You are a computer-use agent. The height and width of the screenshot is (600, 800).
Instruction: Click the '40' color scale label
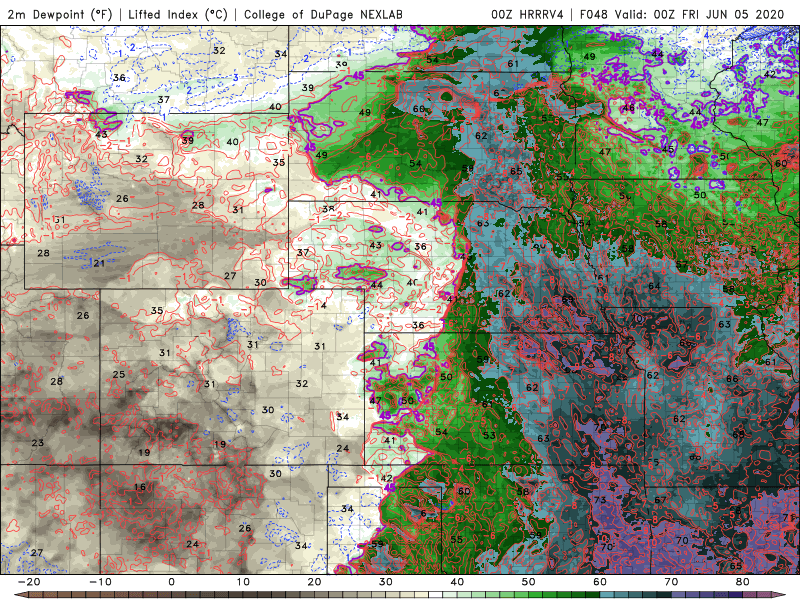pyautogui.click(x=457, y=582)
